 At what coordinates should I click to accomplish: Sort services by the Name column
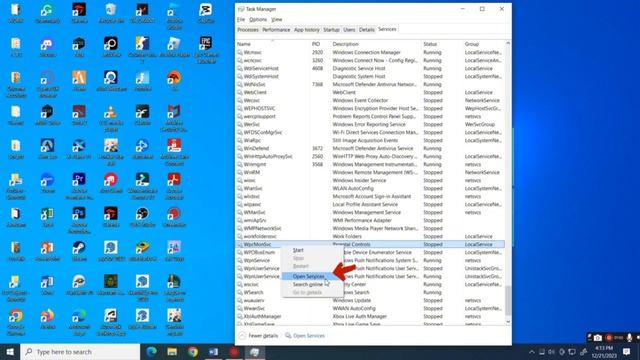272,44
